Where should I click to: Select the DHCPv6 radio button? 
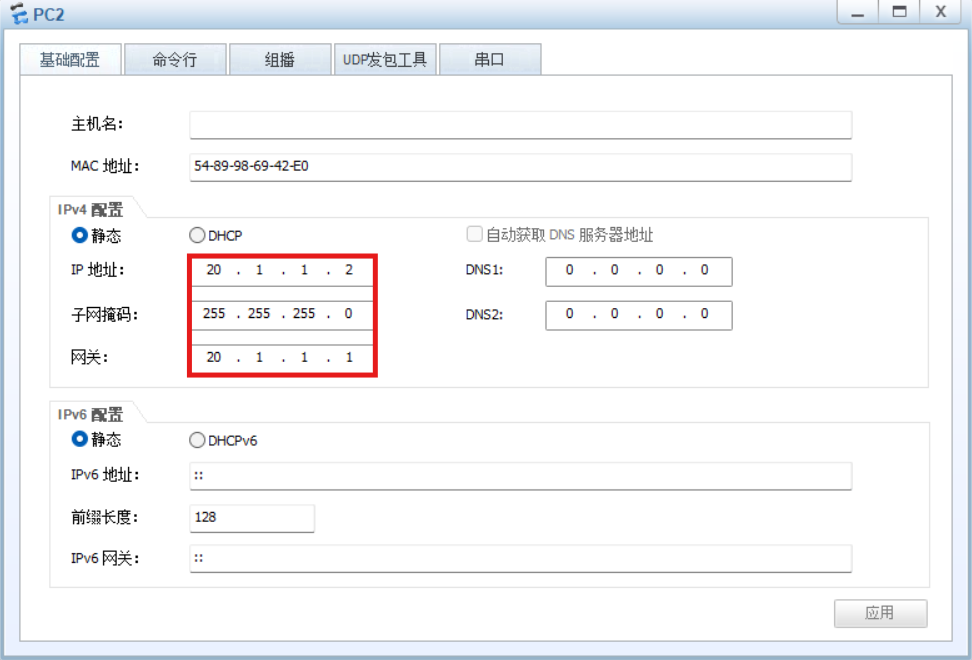(197, 440)
